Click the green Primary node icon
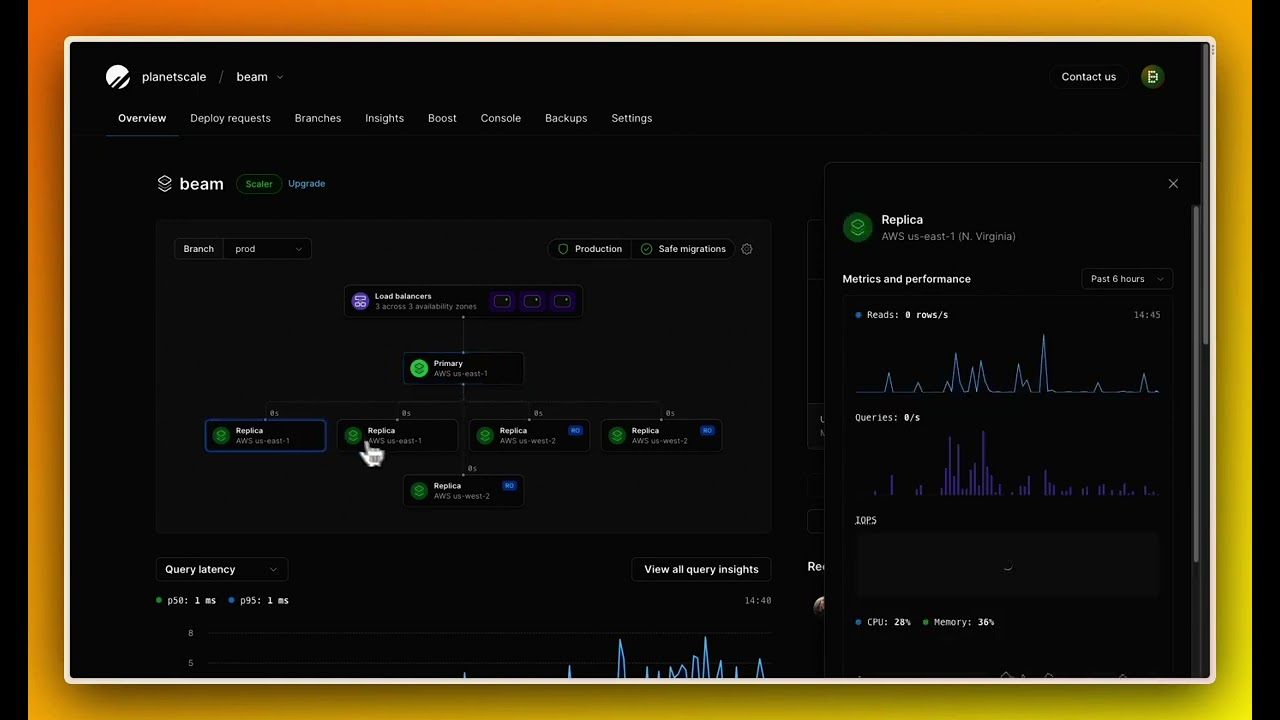The height and width of the screenshot is (720, 1280). coord(419,368)
